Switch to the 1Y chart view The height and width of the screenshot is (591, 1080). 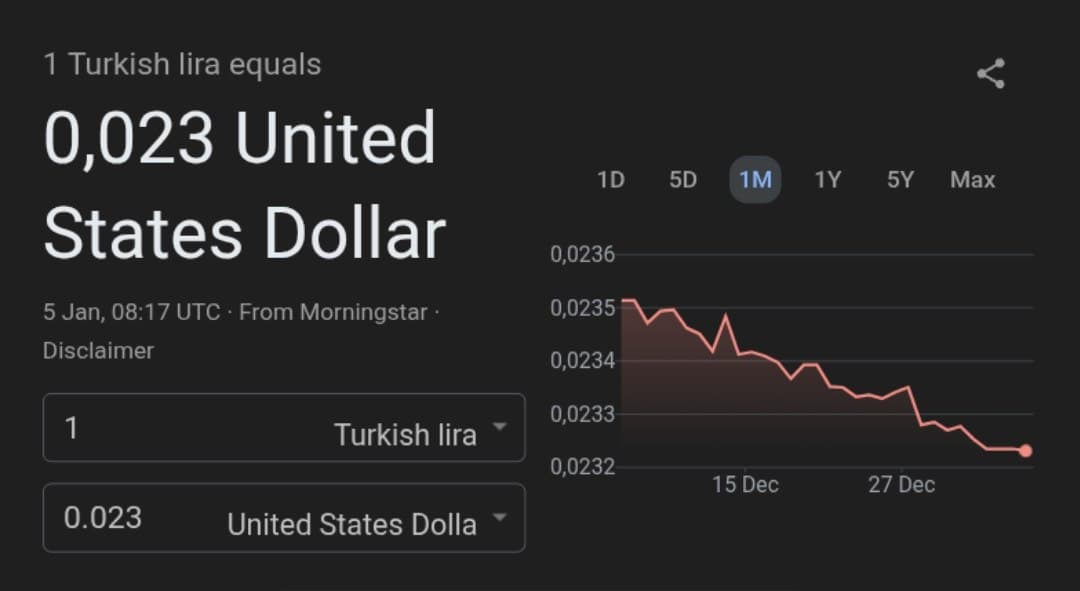(827, 179)
